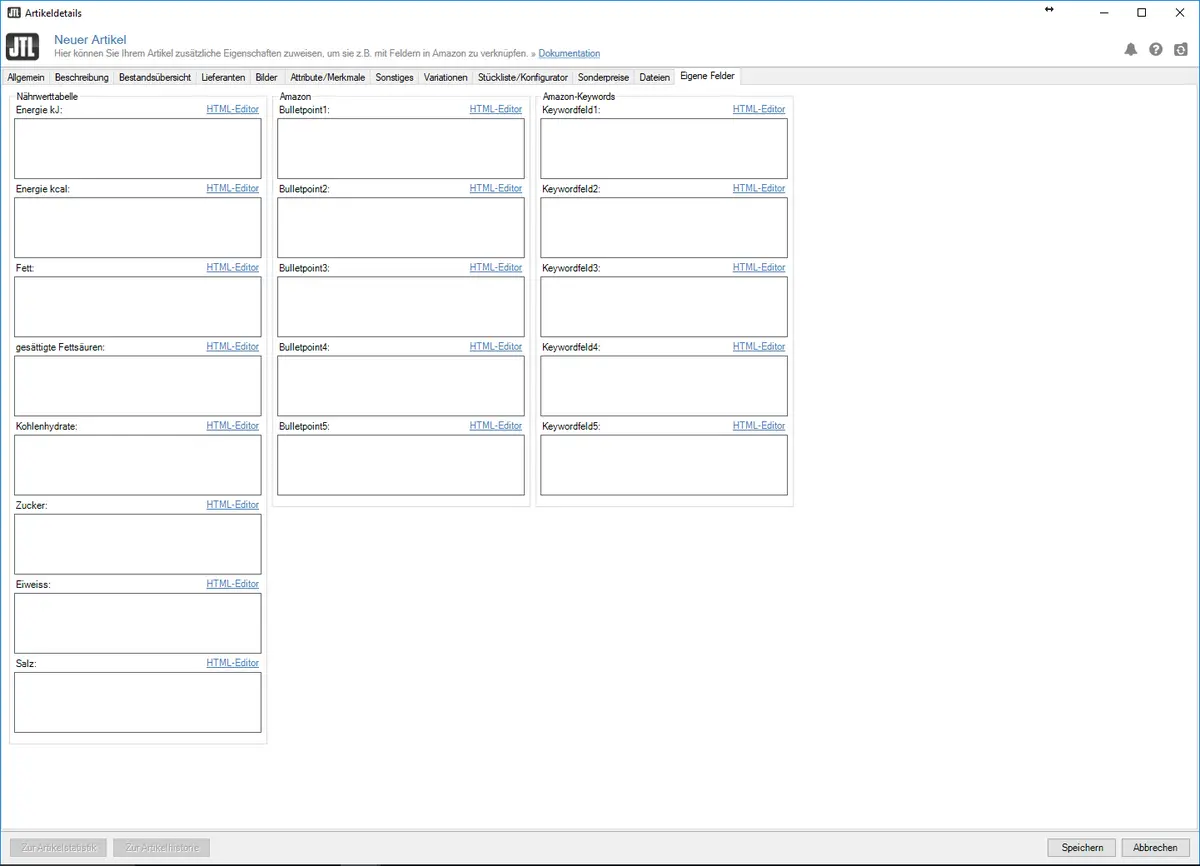
Task: Click the Zur Artikelstatistik button
Action: 60,848
